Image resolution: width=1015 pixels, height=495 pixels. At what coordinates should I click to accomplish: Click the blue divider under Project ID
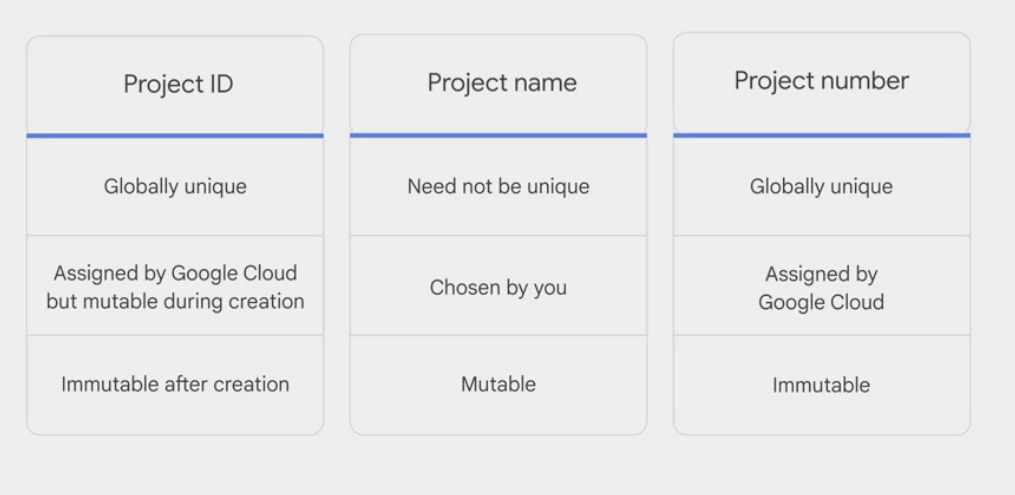(175, 135)
